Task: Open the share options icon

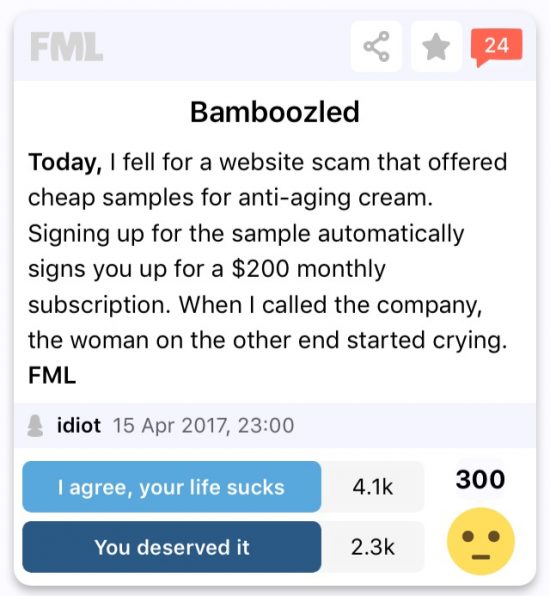Action: pyautogui.click(x=376, y=46)
